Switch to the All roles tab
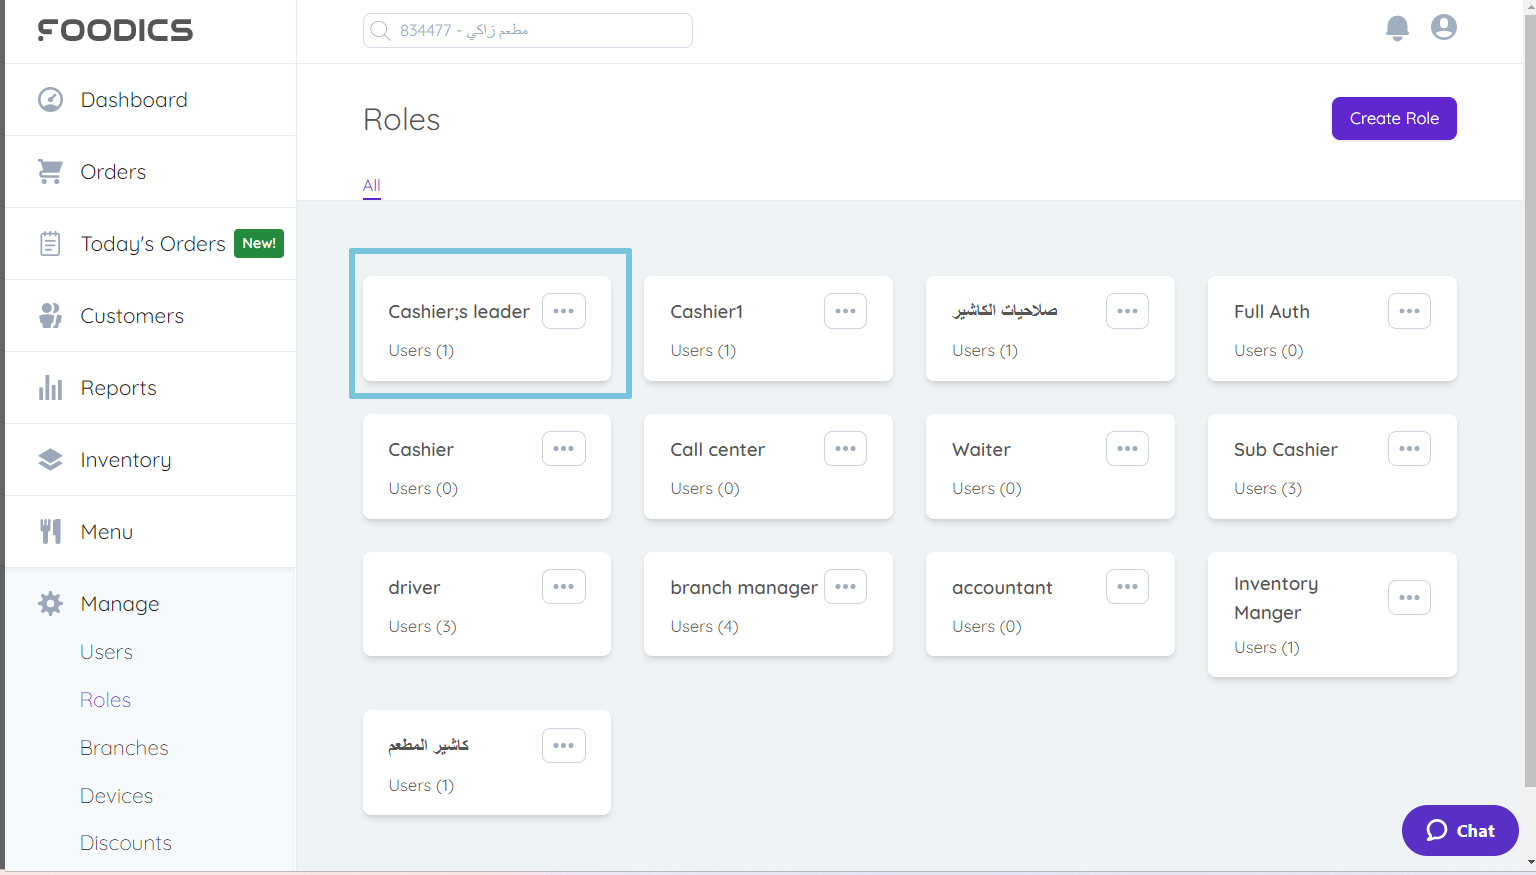The image size is (1536, 875). pos(371,185)
